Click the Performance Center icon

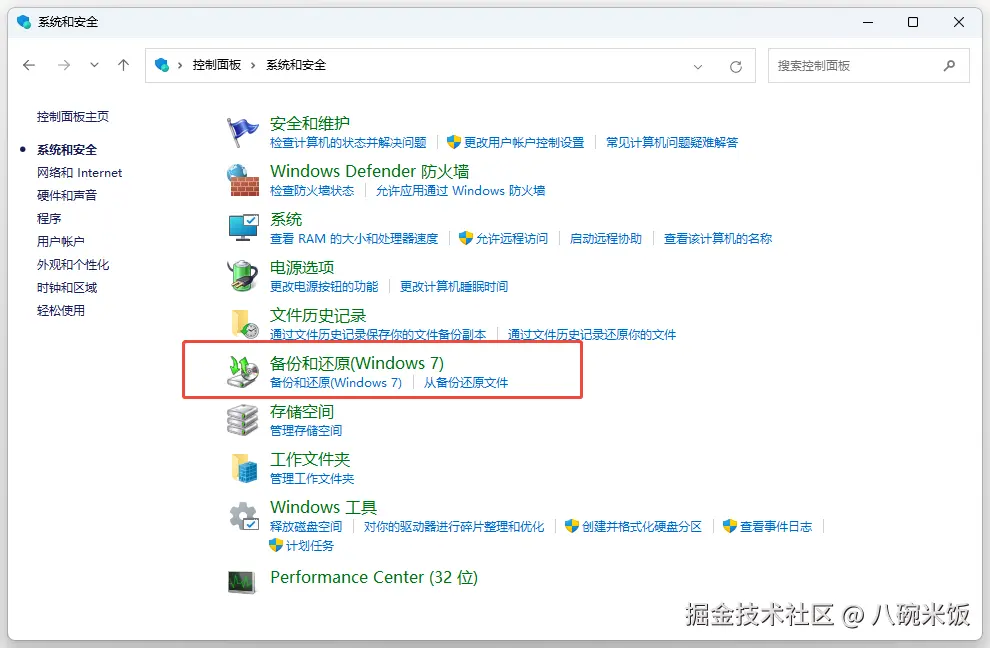(242, 581)
